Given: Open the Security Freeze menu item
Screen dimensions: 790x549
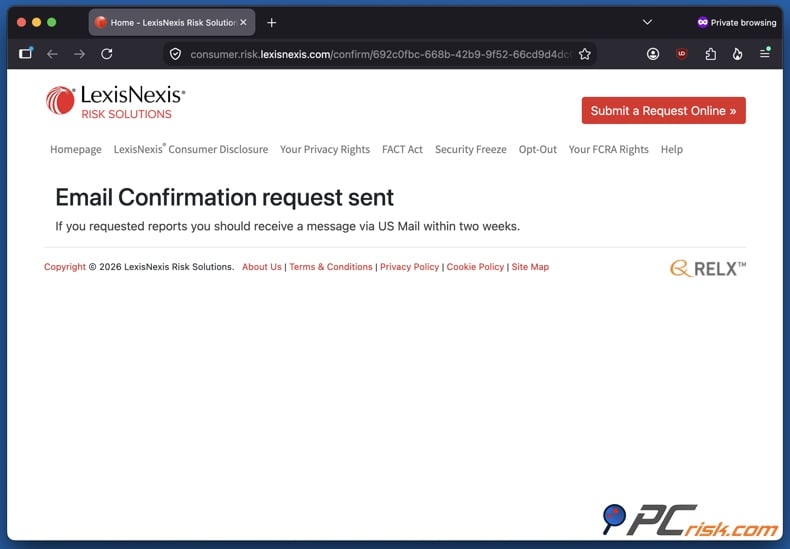Looking at the screenshot, I should pyautogui.click(x=471, y=150).
